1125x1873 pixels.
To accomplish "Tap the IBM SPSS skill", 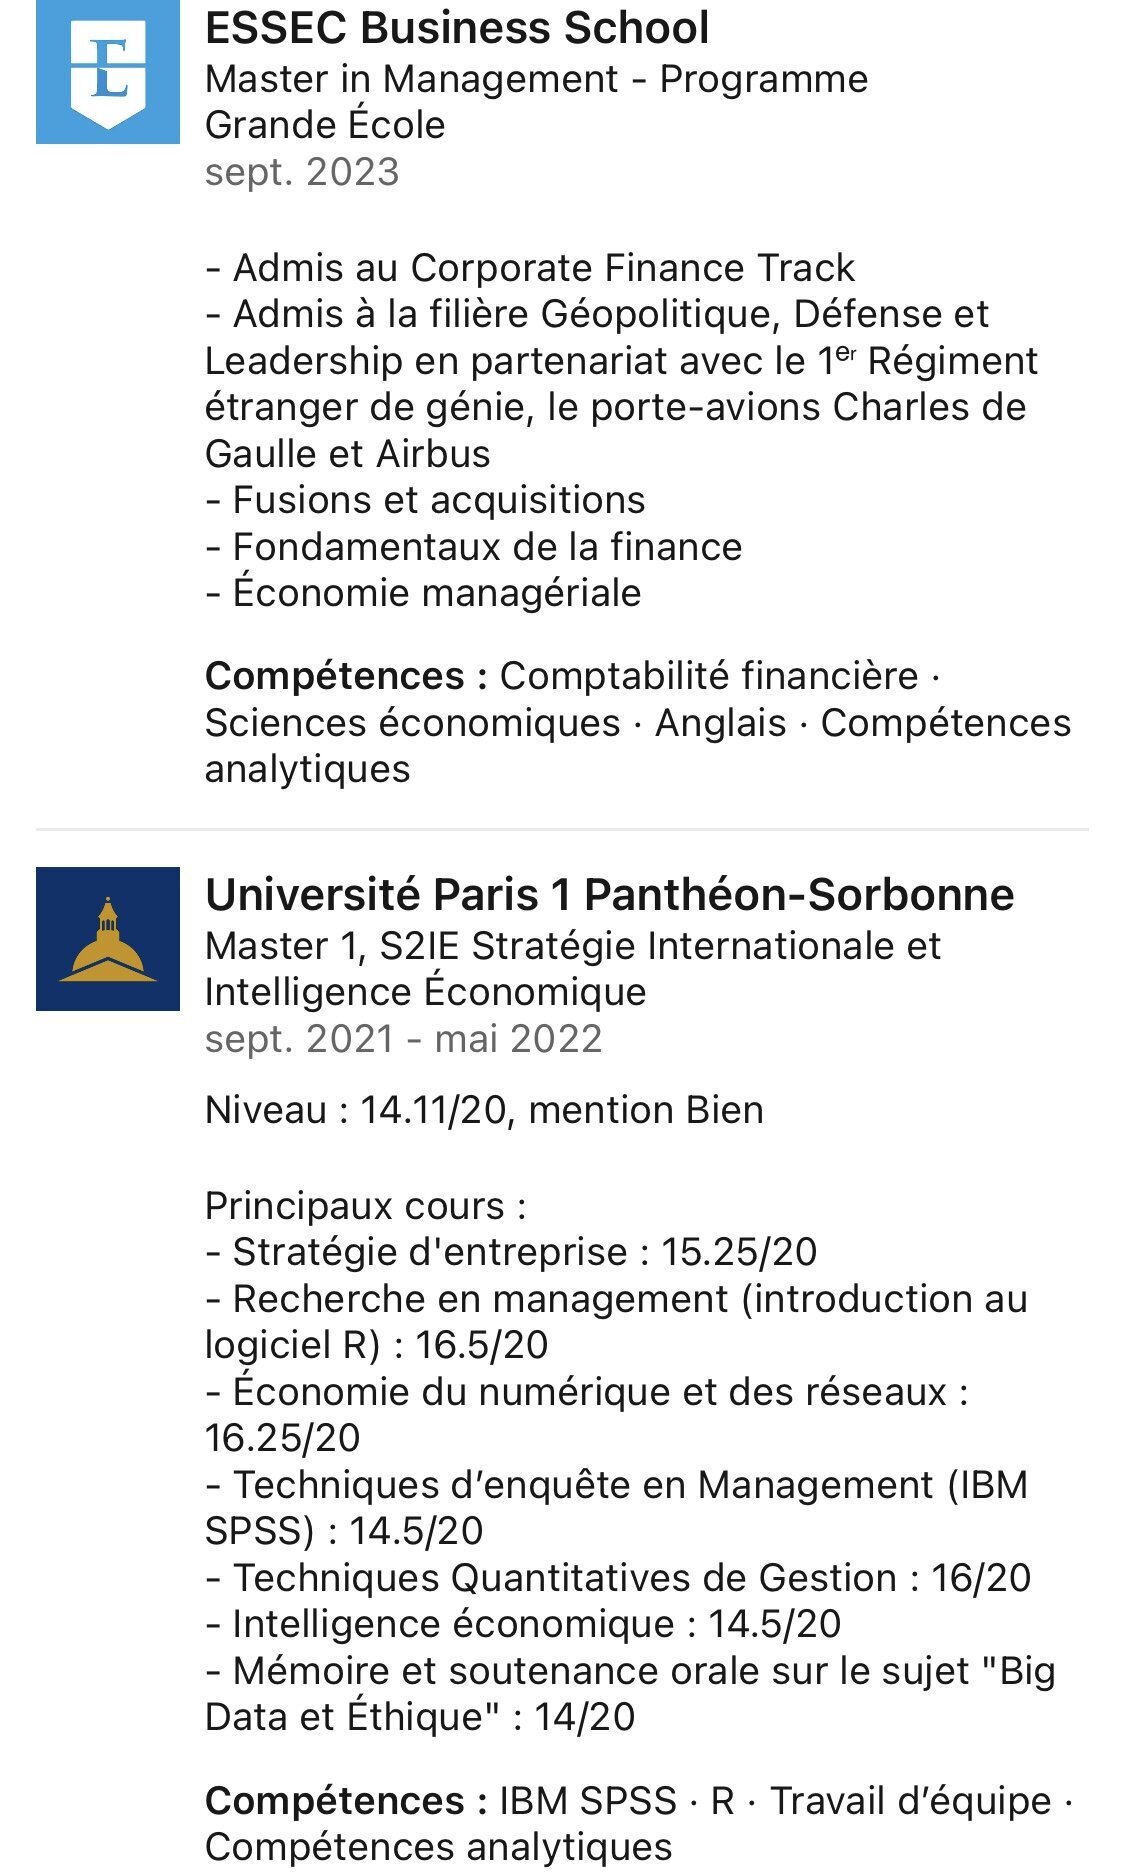I will point(588,1801).
